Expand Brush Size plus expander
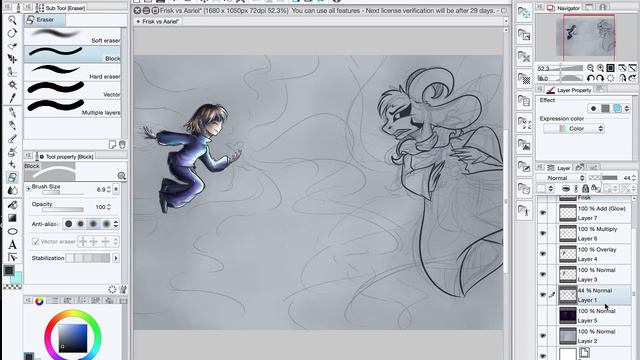This screenshot has height=360, width=640. pyautogui.click(x=28, y=188)
